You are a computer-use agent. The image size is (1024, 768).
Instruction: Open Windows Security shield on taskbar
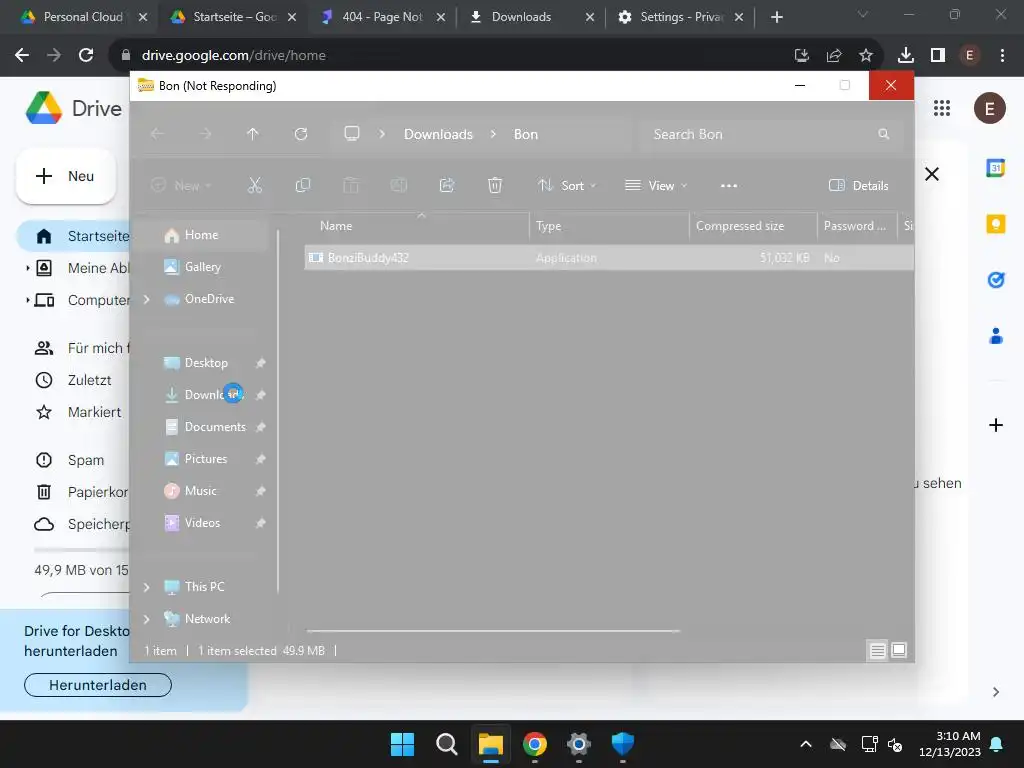pos(622,744)
